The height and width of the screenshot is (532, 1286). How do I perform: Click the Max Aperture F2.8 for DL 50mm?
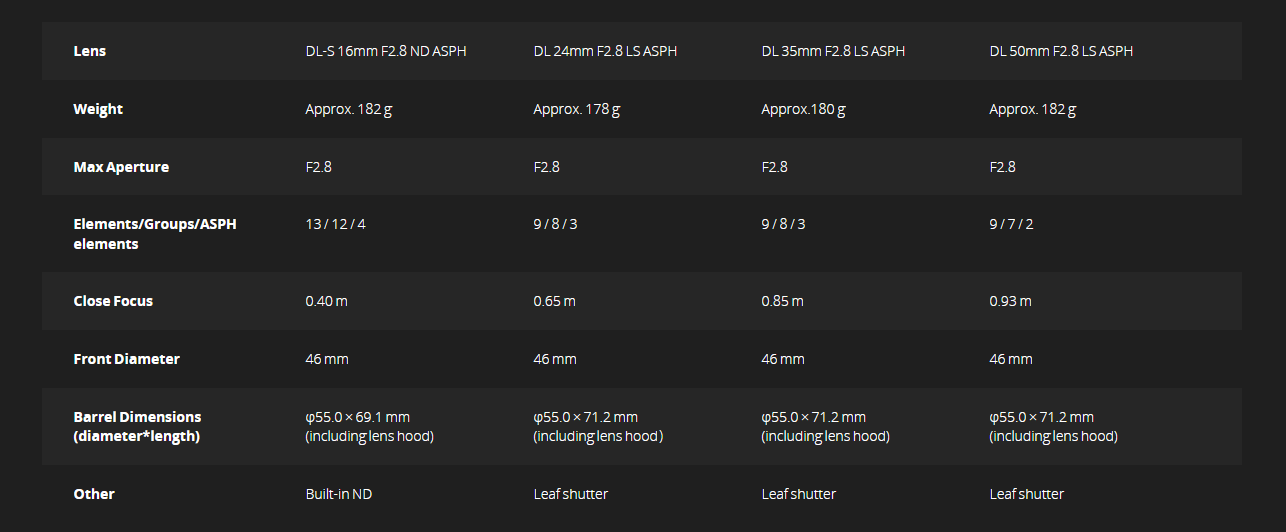(x=1002, y=167)
